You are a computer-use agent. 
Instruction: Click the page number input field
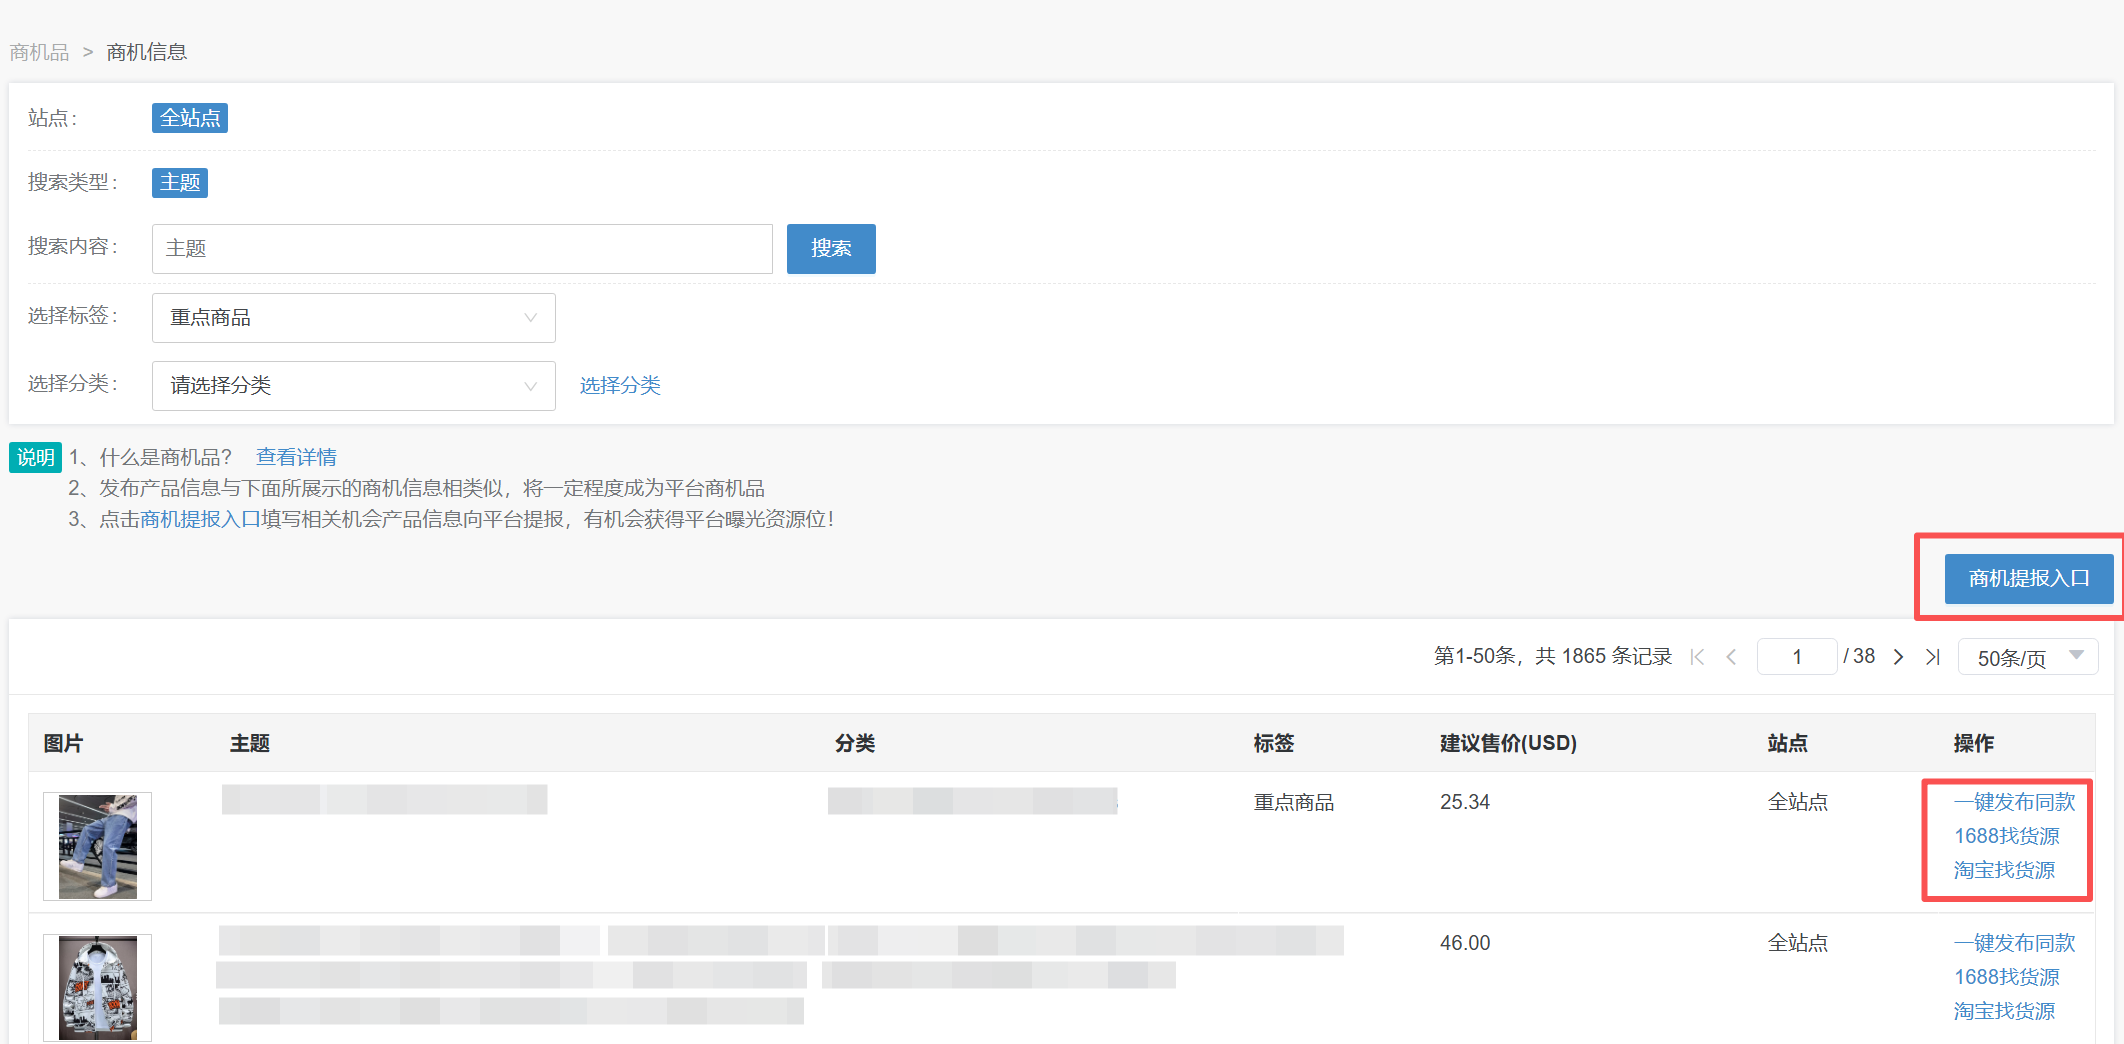1797,656
